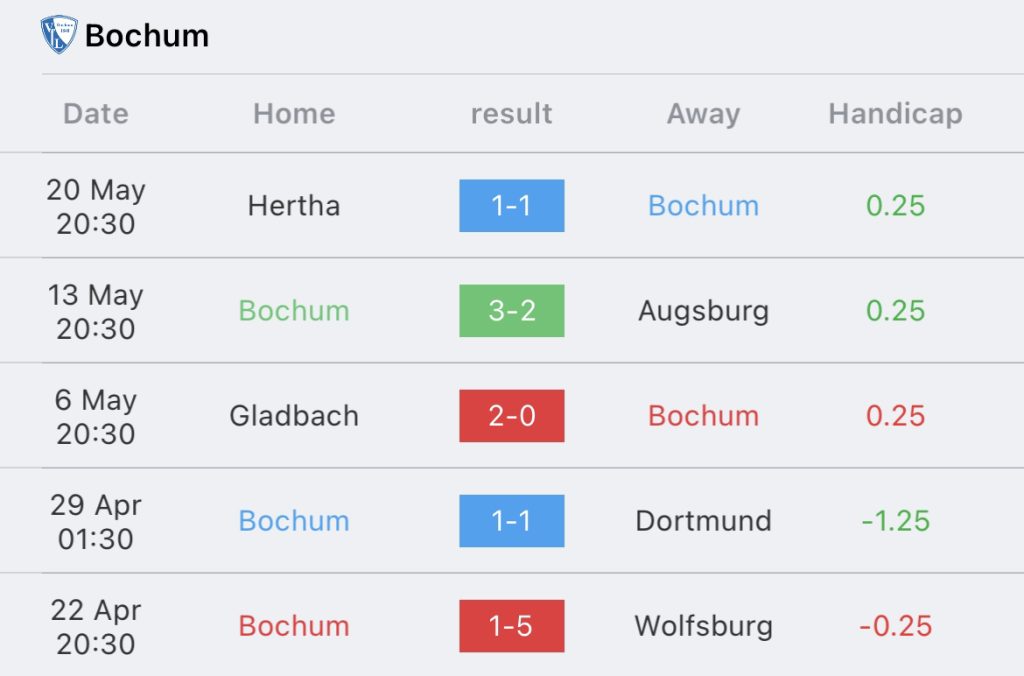Screen dimensions: 1024x676
Task: Open Augsburg team link
Action: [x=703, y=312]
